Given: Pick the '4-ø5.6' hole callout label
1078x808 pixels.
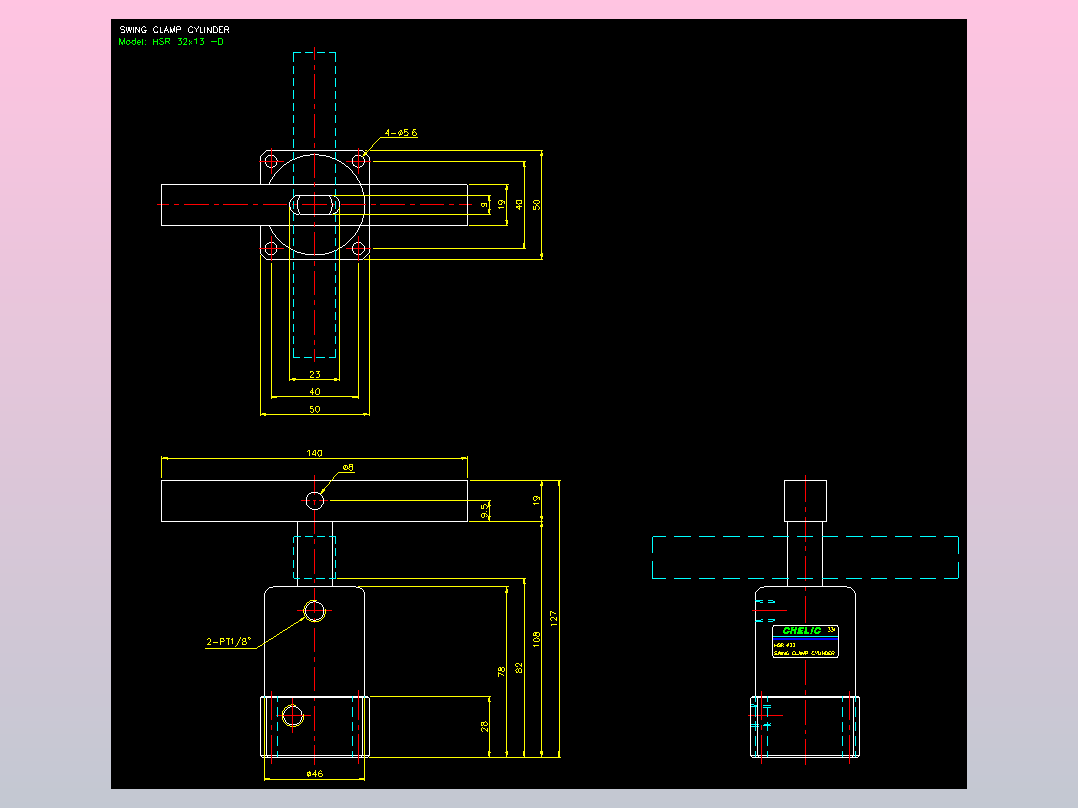Looking at the screenshot, I should (401, 133).
